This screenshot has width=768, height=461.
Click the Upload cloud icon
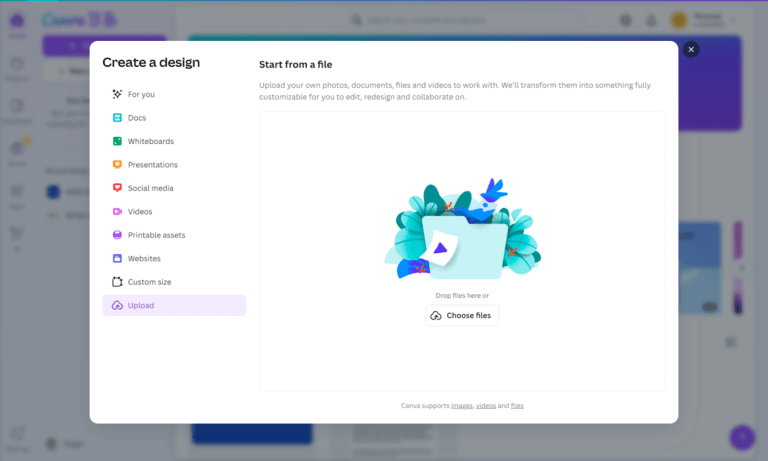pos(117,305)
